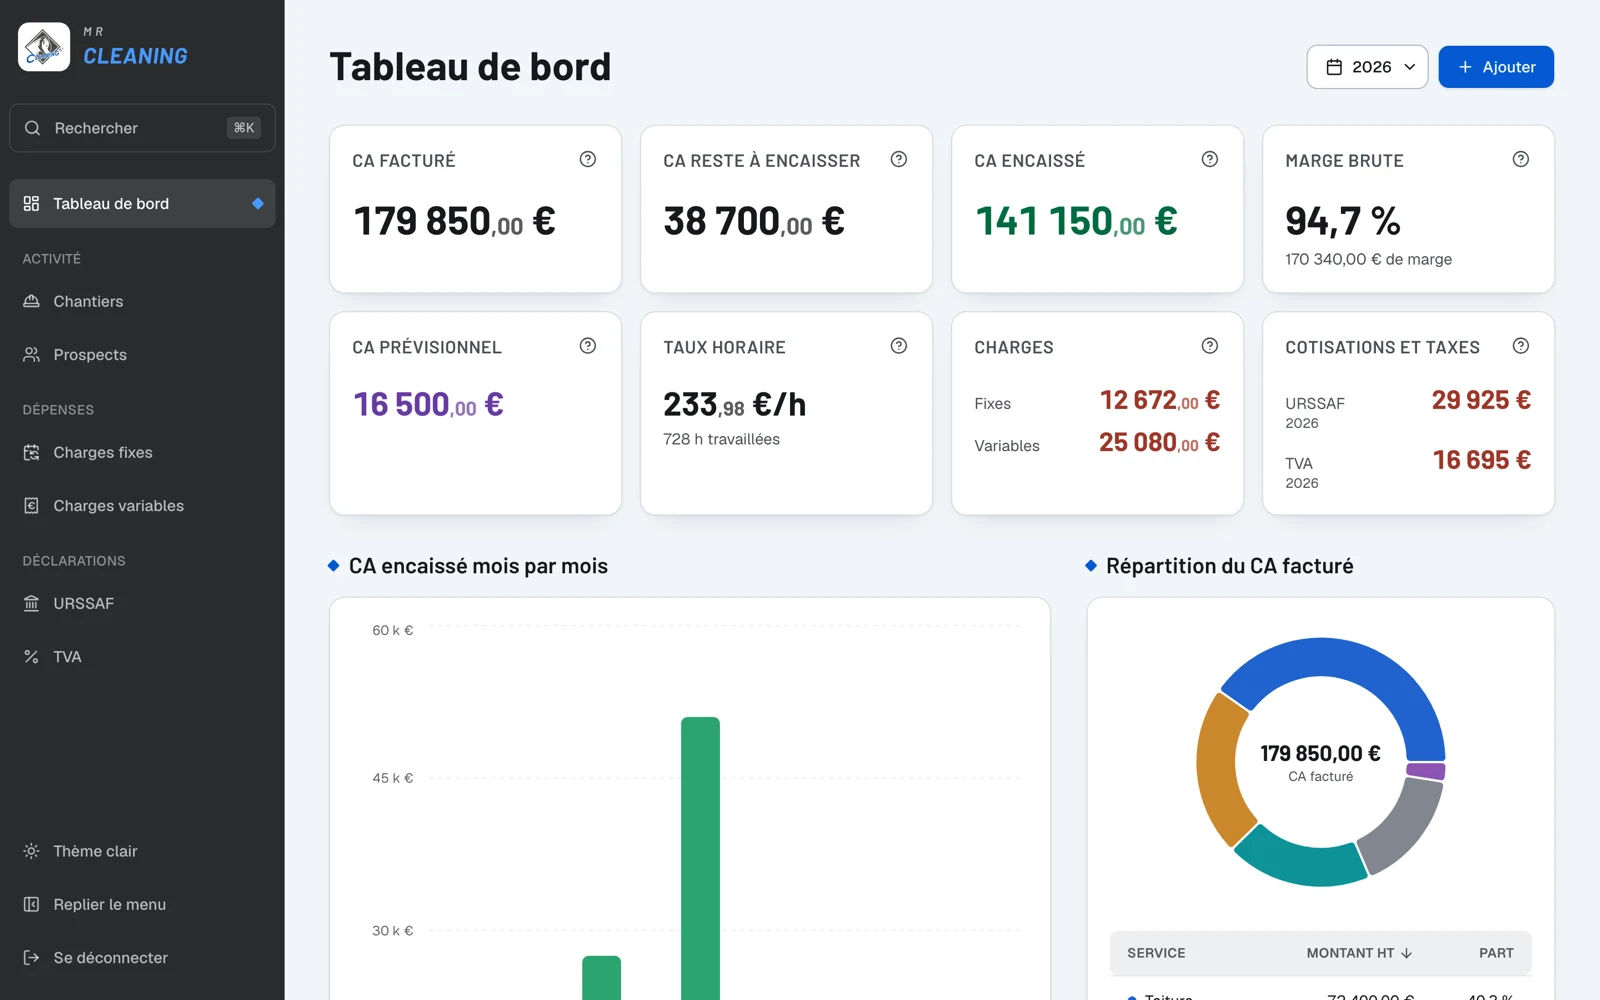The width and height of the screenshot is (1600, 1000).
Task: Open help icon on CA Prévisionnel card
Action: click(x=588, y=346)
